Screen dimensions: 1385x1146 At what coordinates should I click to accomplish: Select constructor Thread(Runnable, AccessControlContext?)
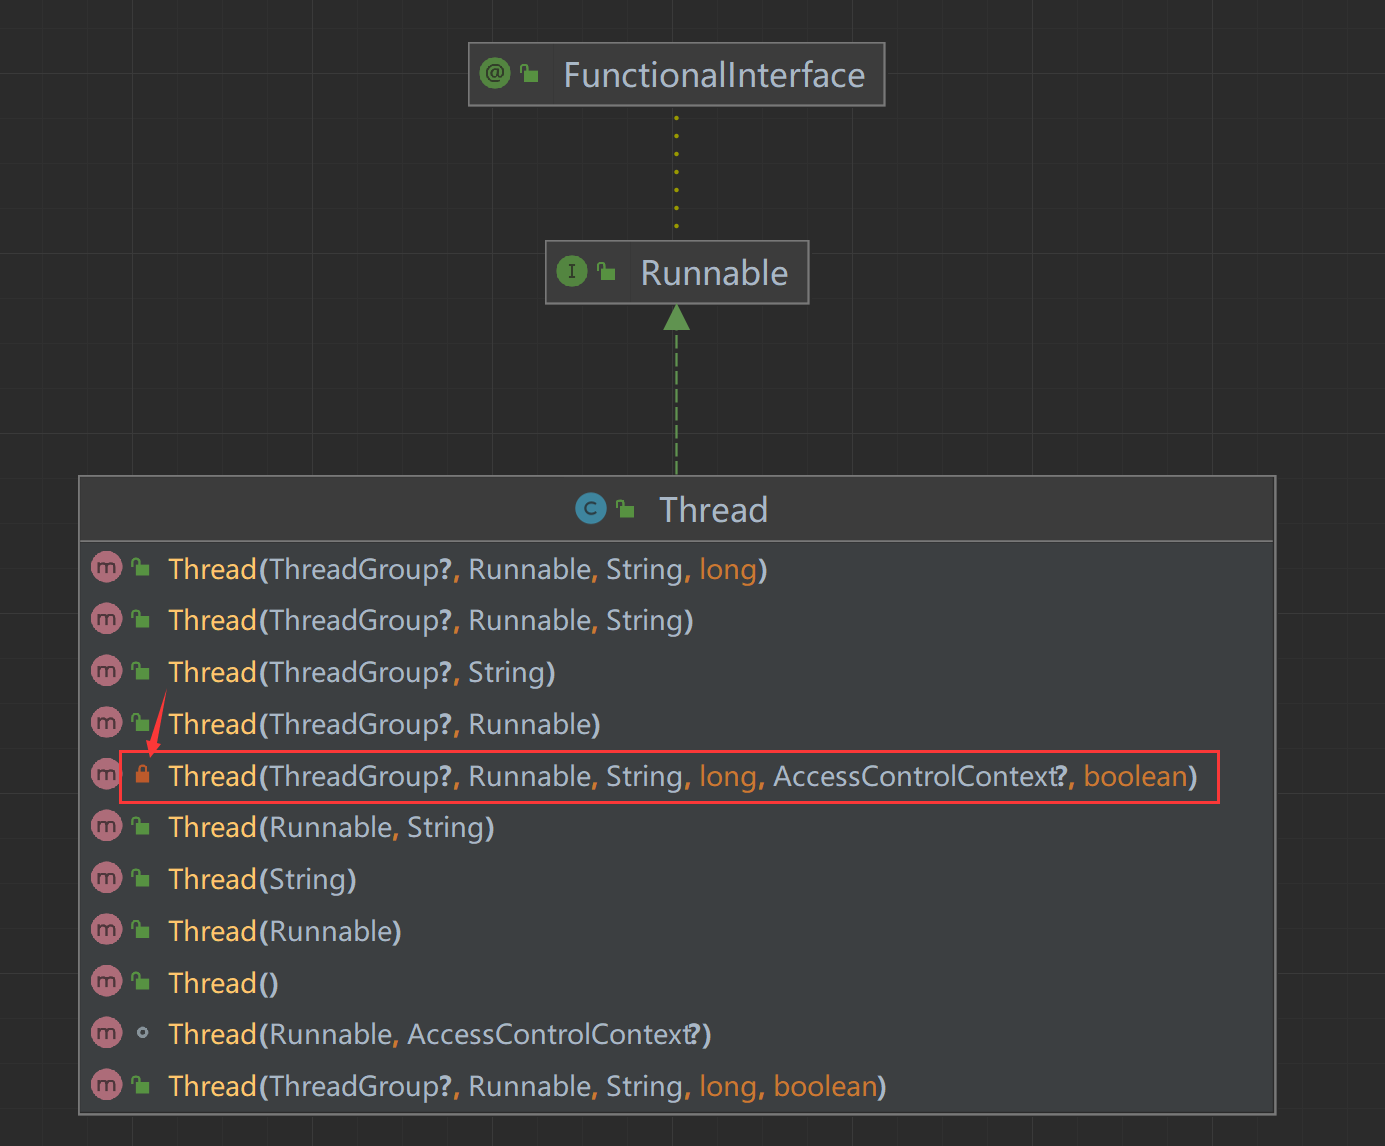(x=440, y=1034)
